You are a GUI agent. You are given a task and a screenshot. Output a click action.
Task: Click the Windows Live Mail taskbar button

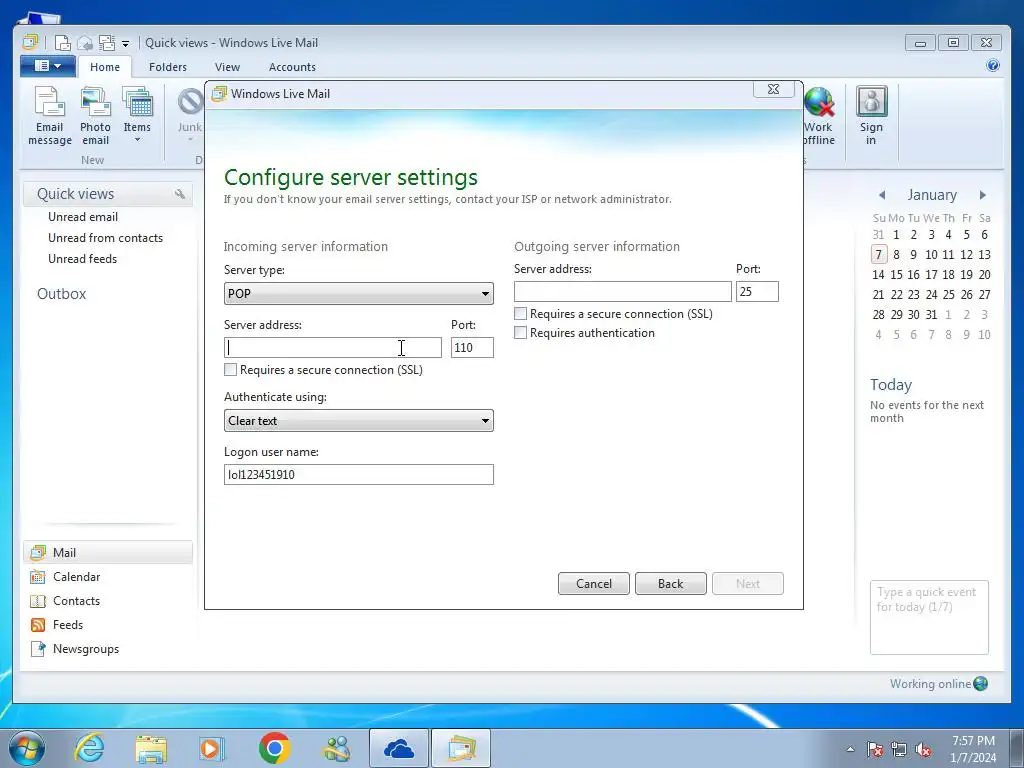coord(461,748)
